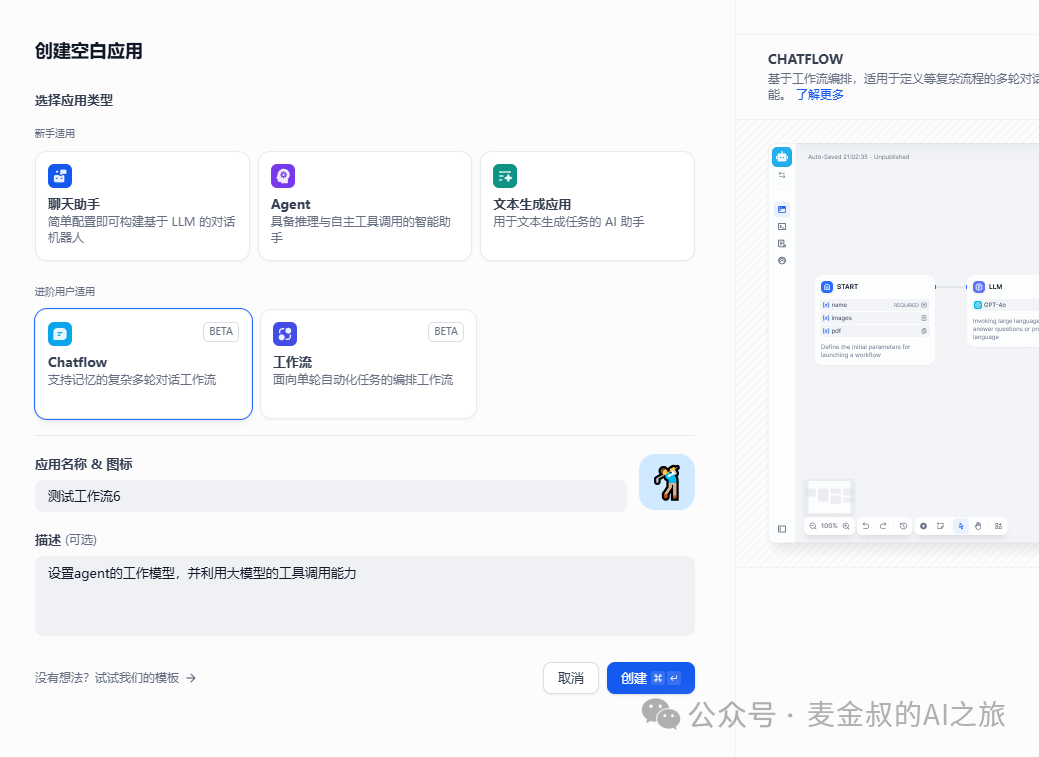Click the BETA badge on the Chatflow card

221,331
